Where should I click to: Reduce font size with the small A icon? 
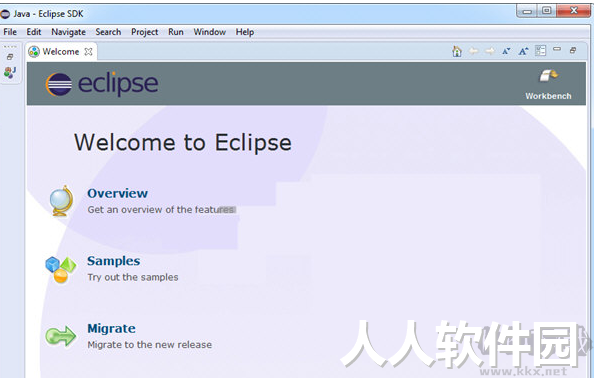click(x=506, y=51)
